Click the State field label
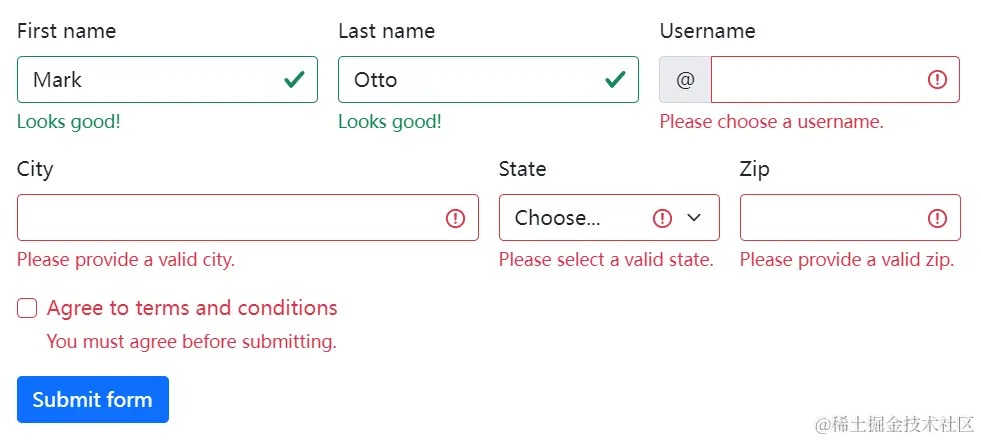Image resolution: width=981 pixels, height=441 pixels. click(x=522, y=169)
